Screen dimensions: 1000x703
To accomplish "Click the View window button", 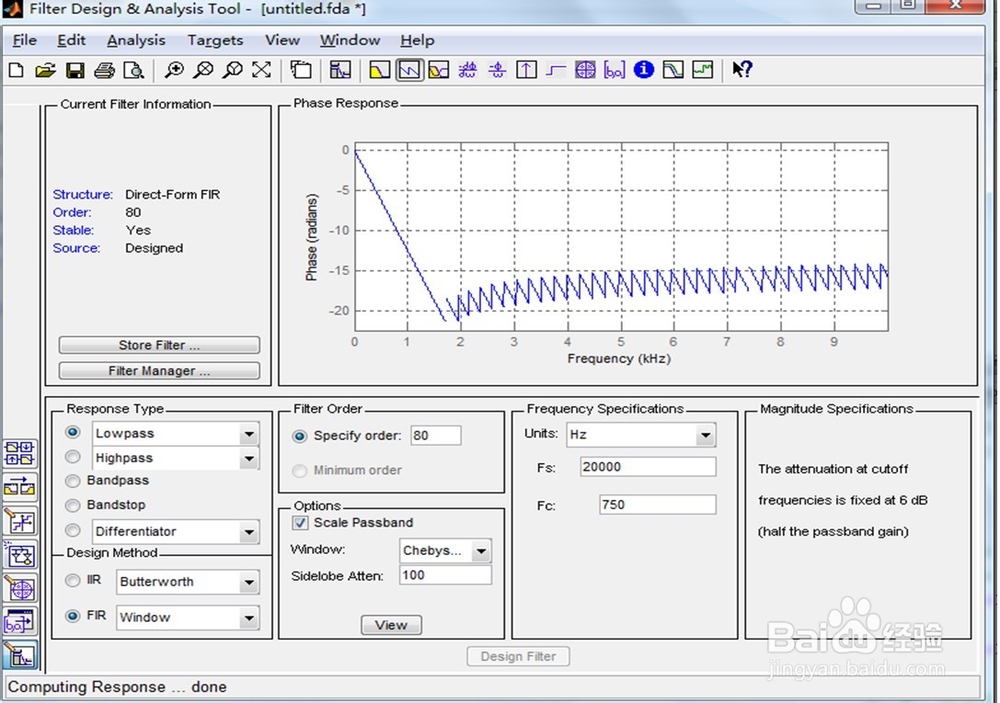I will tap(391, 625).
